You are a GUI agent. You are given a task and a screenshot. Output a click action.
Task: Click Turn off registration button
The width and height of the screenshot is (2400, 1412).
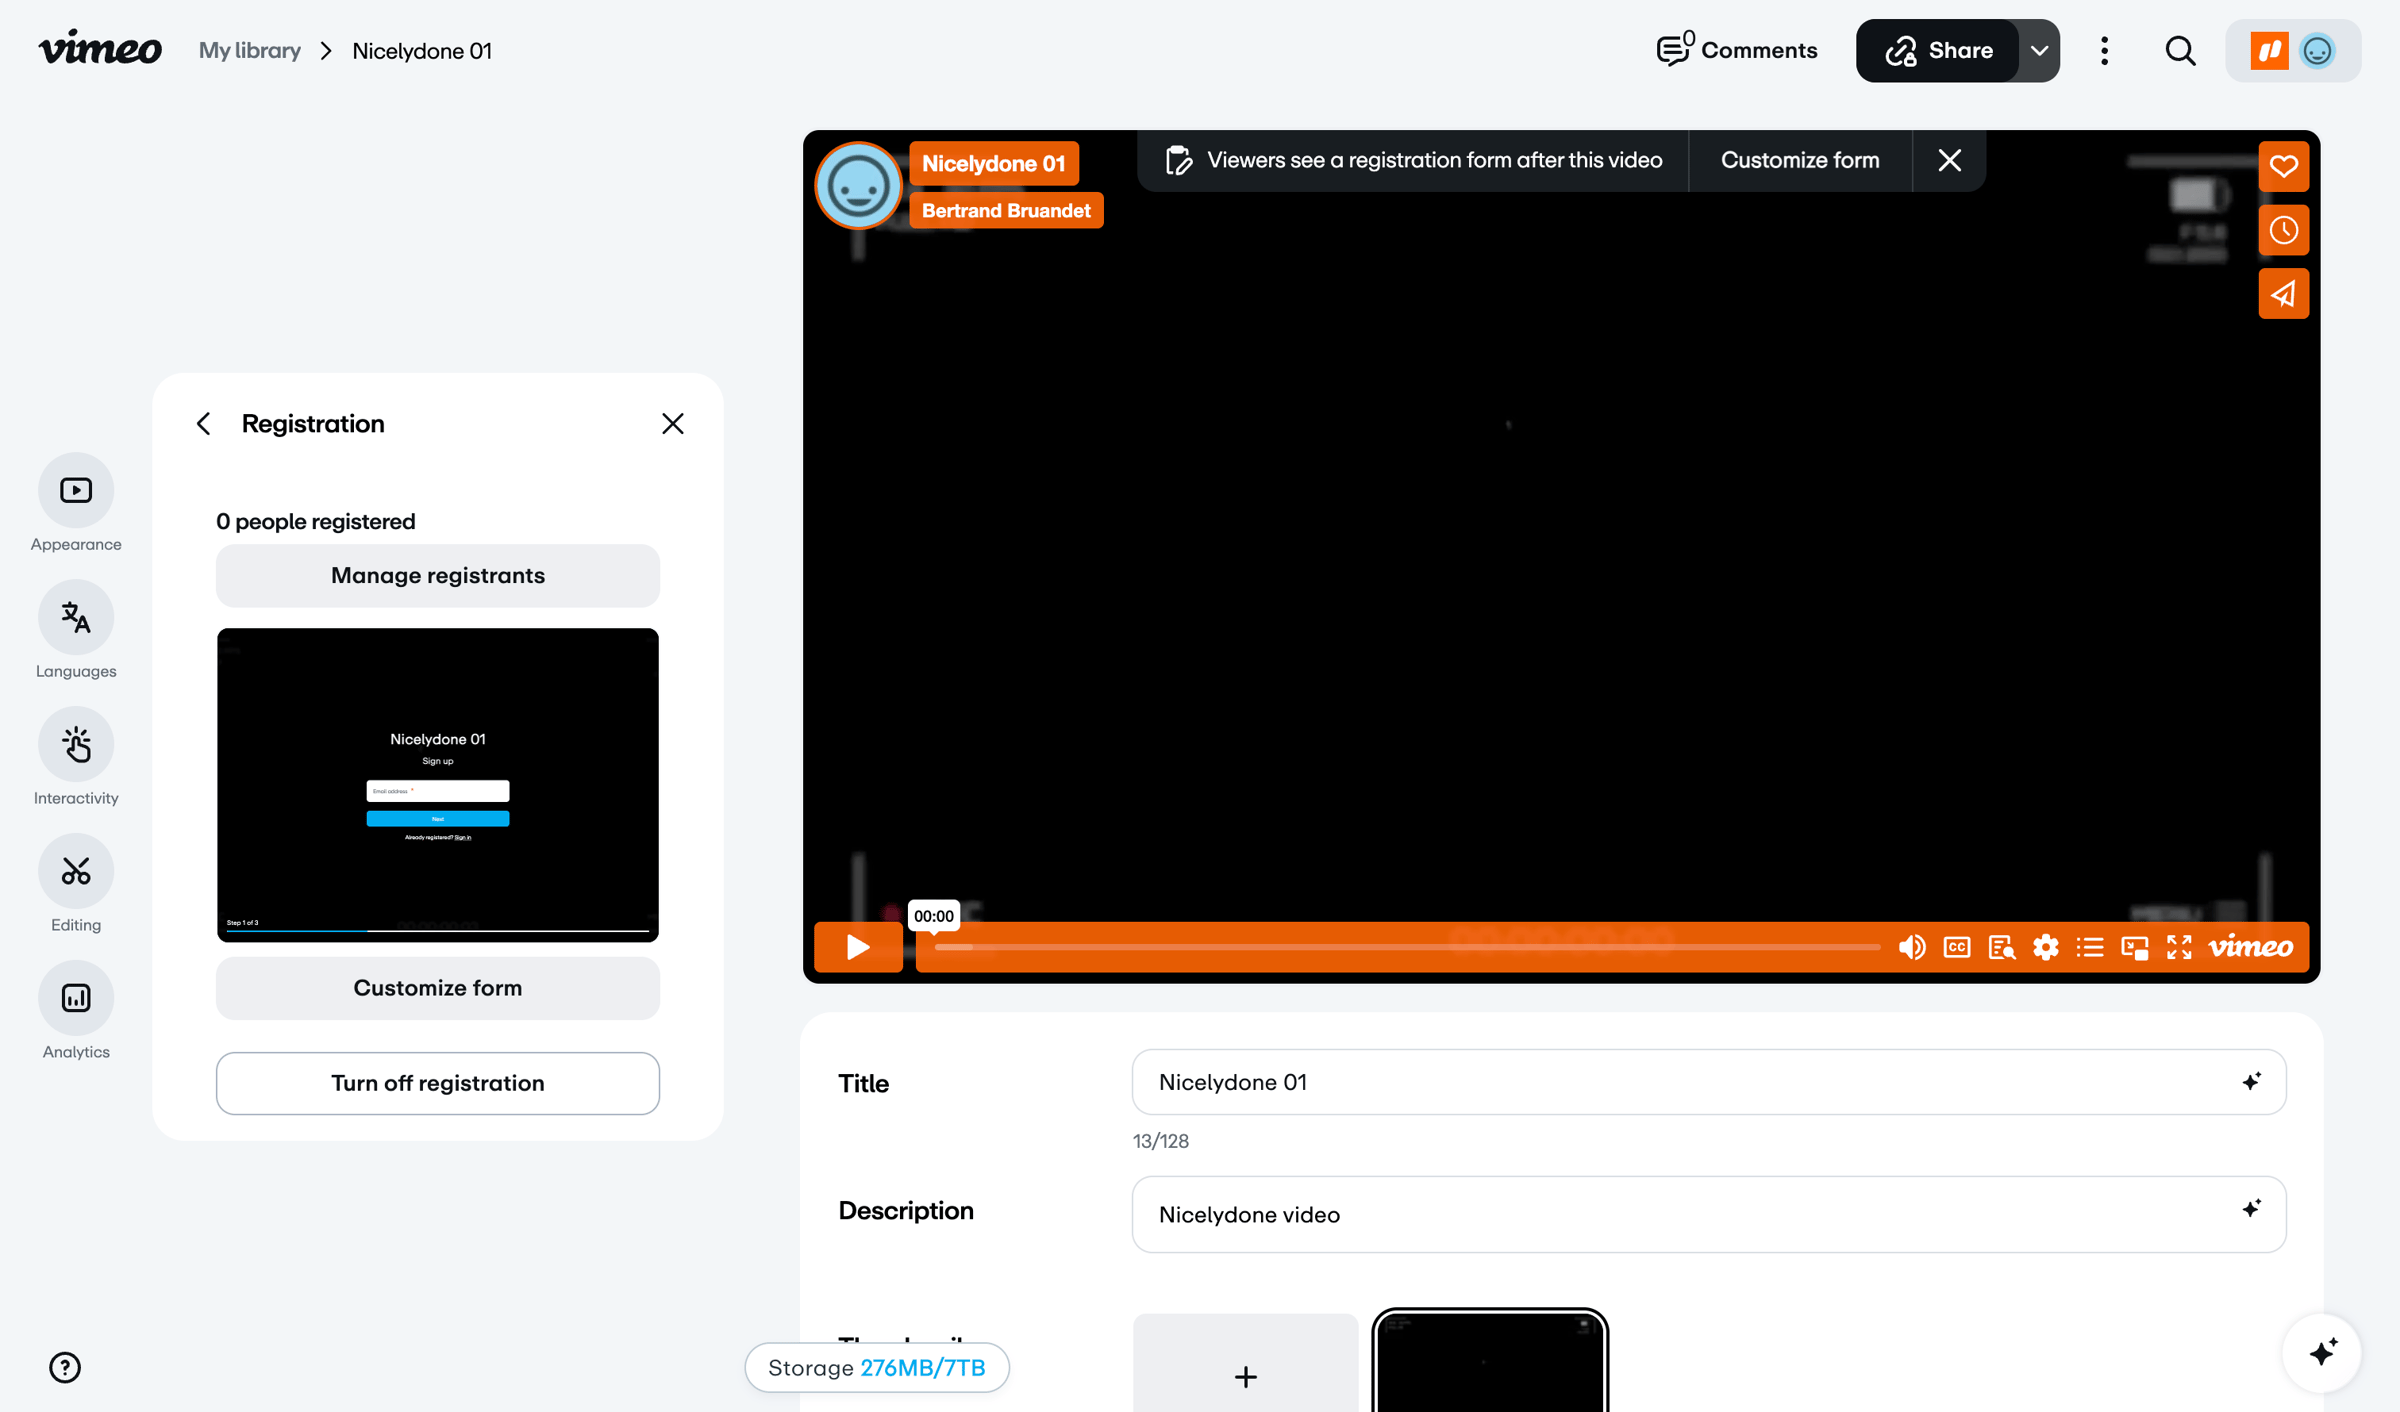(x=438, y=1083)
